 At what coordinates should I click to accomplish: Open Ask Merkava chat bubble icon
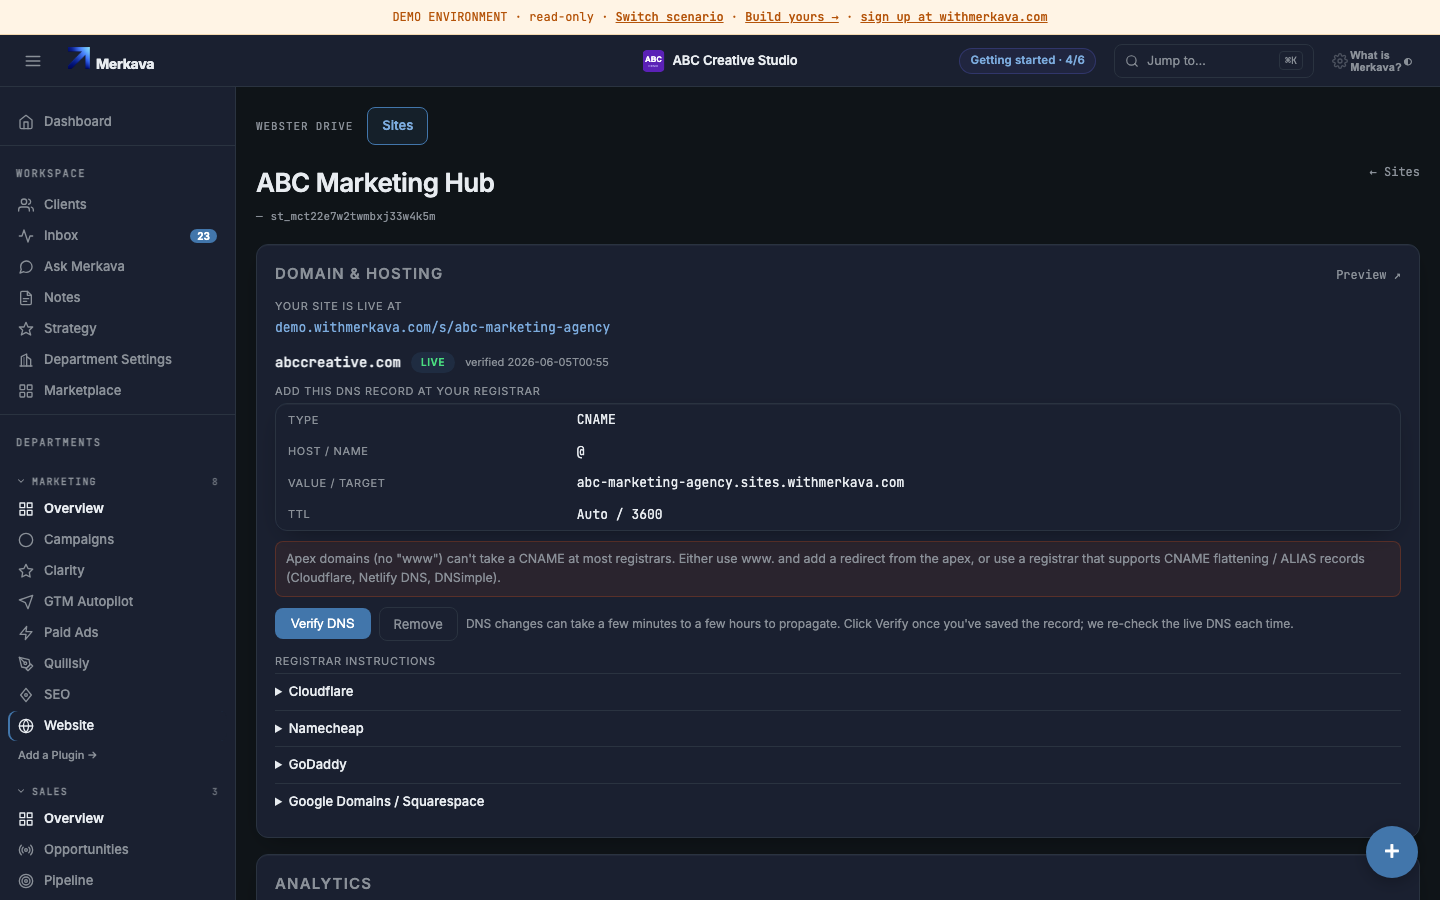click(x=26, y=267)
